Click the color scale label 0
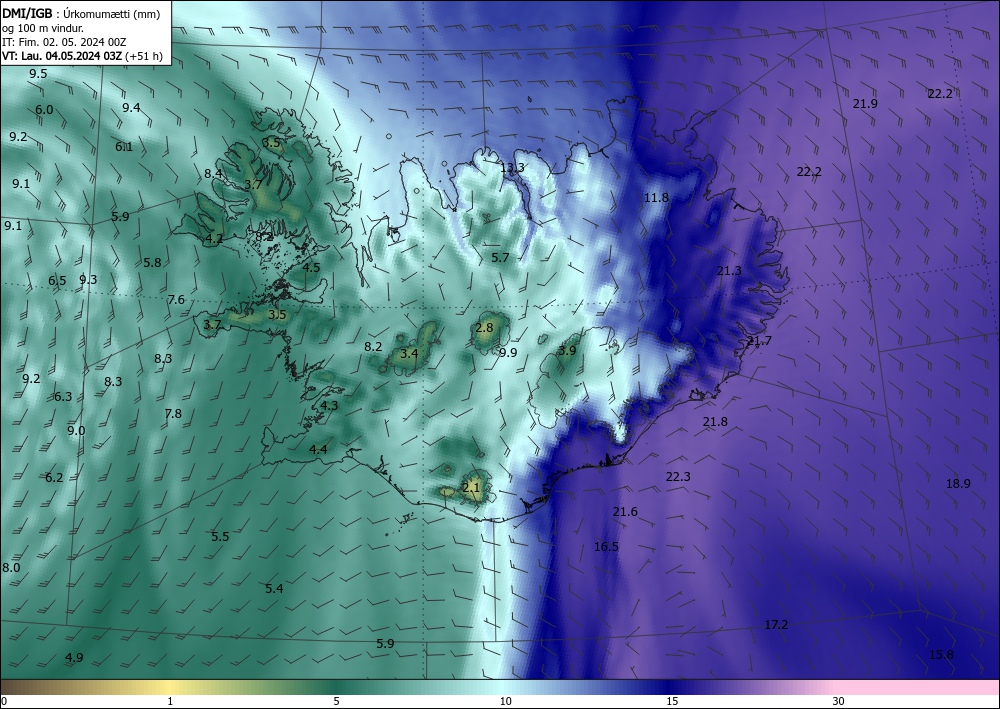The image size is (1000, 709). tap(4, 701)
